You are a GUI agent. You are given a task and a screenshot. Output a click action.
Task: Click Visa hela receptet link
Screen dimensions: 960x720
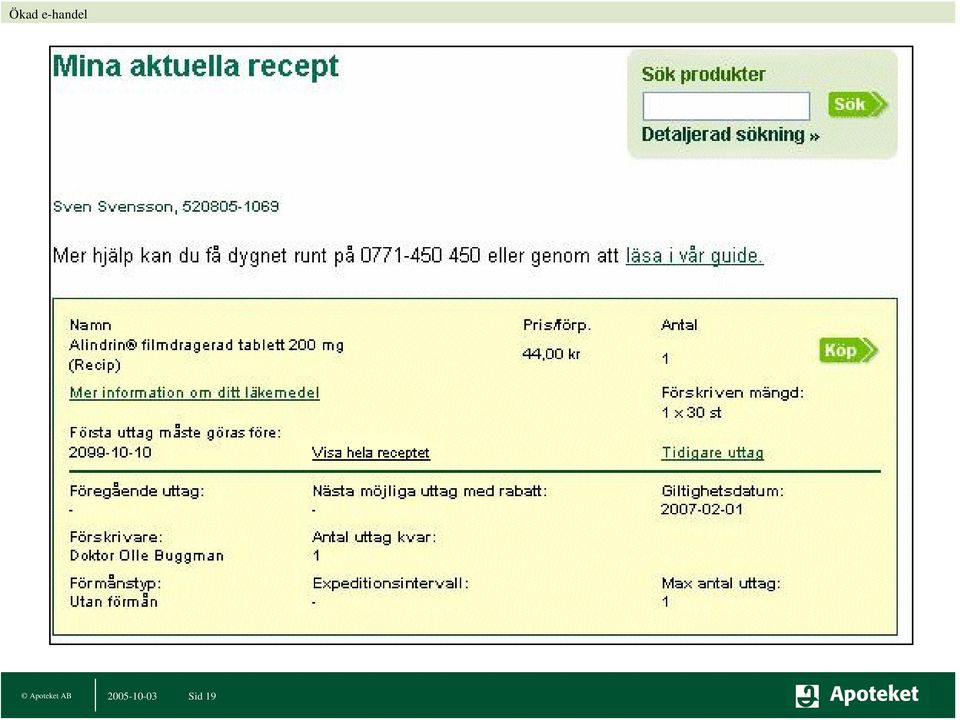[370, 453]
